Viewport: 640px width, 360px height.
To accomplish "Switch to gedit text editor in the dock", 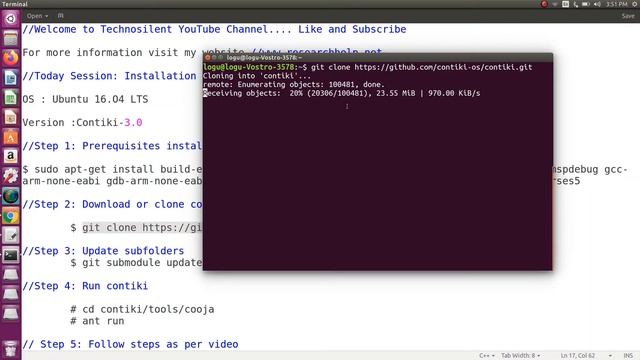I will coord(11,236).
